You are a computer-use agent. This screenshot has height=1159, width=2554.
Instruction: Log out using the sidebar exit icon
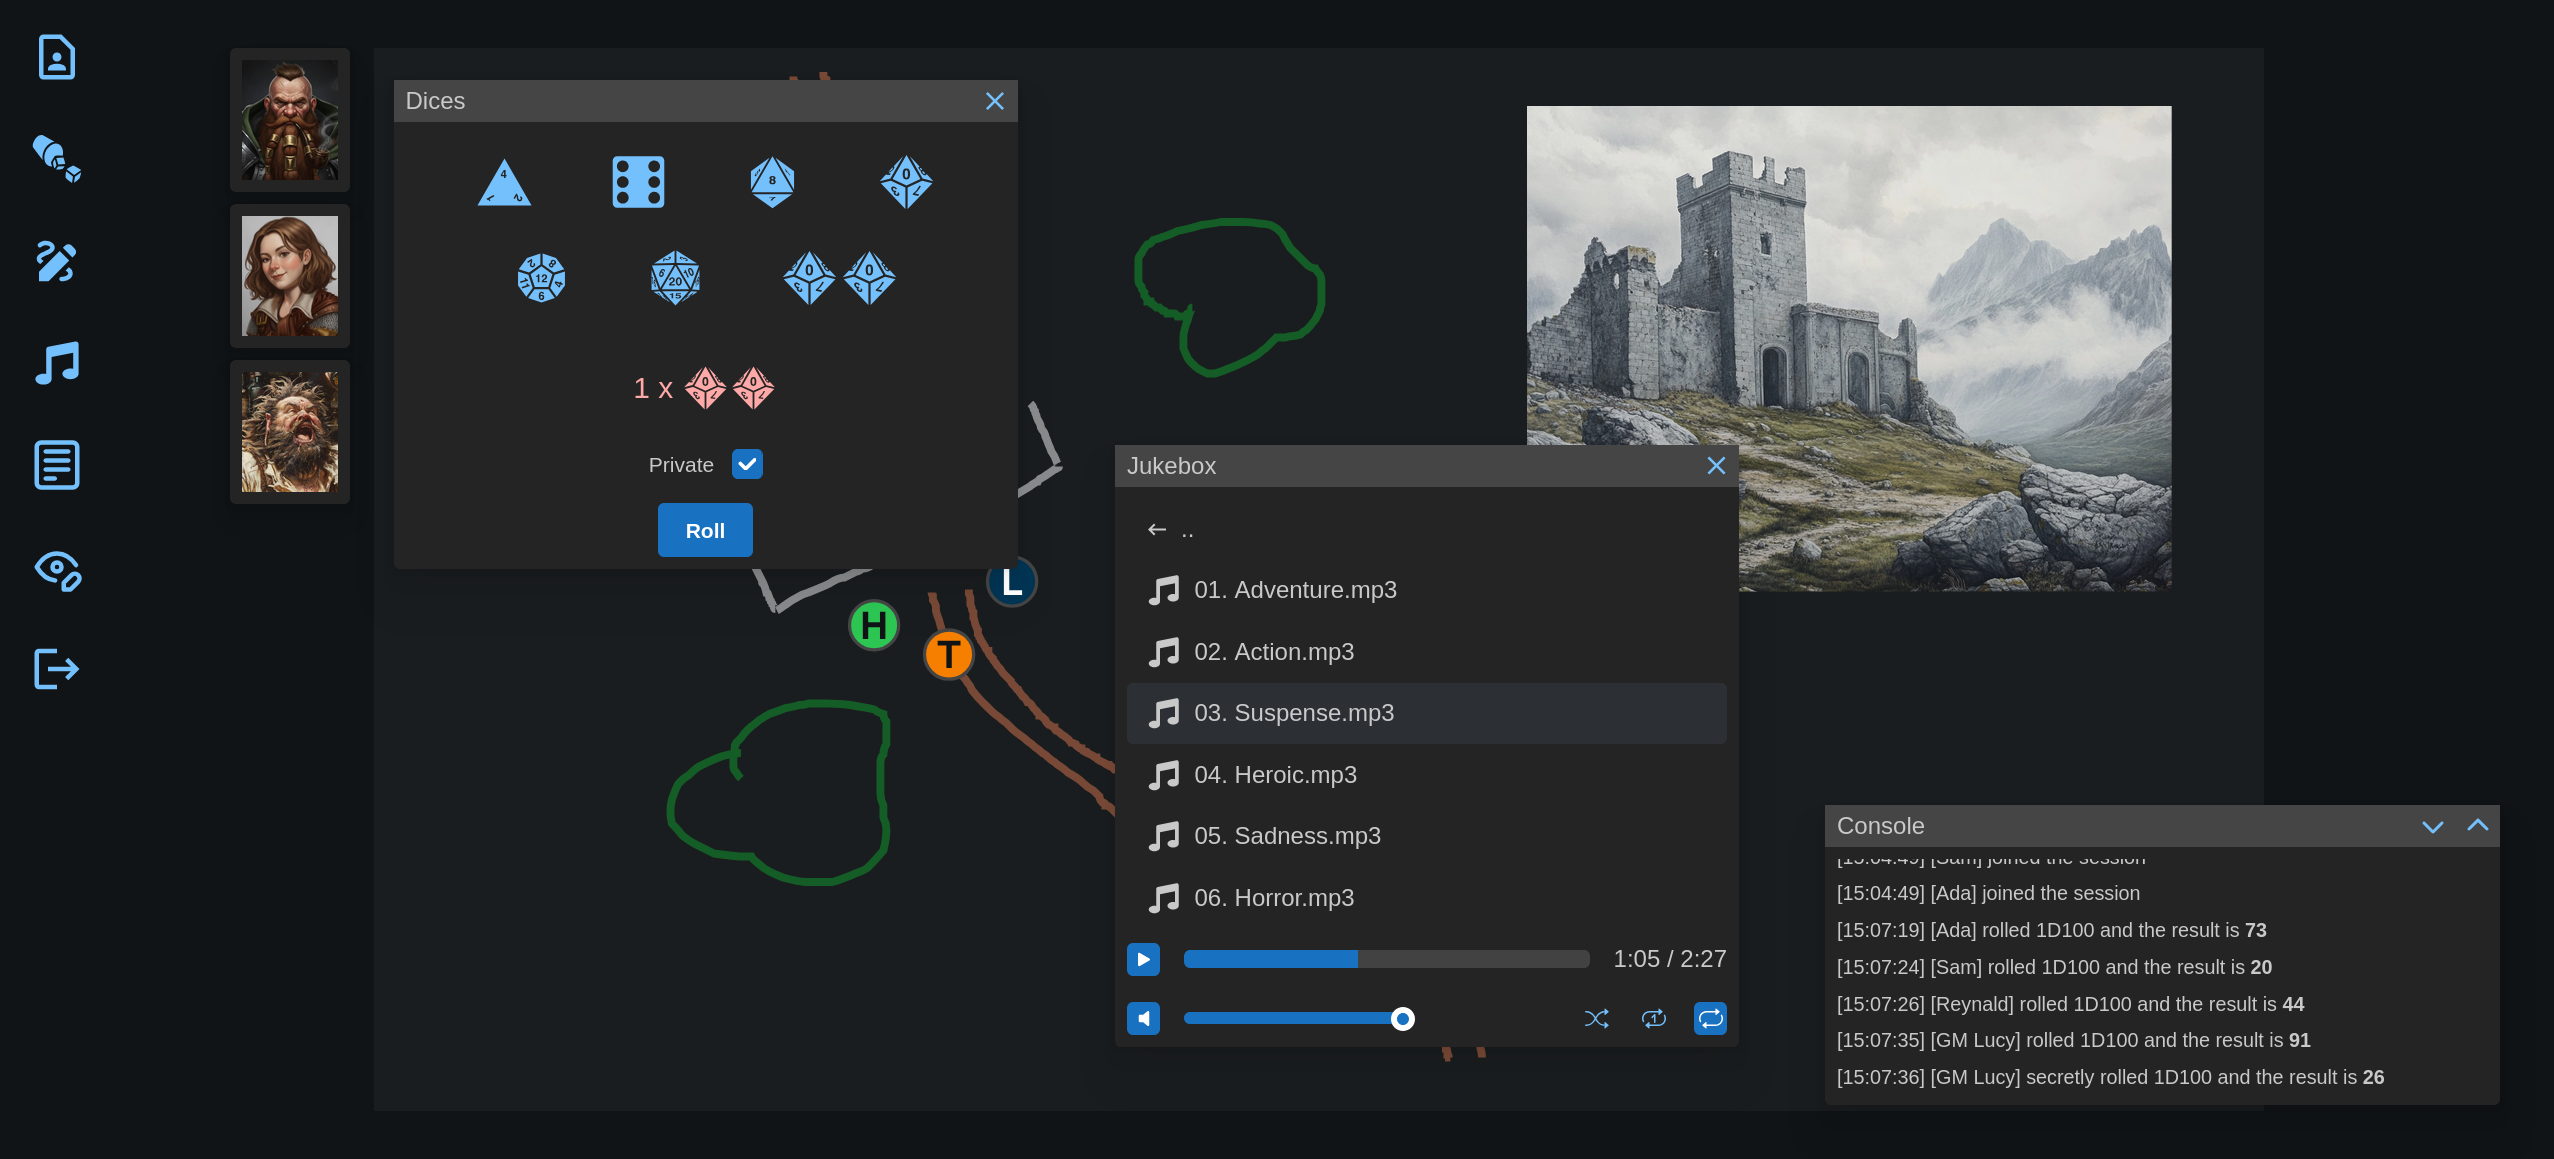tap(57, 668)
